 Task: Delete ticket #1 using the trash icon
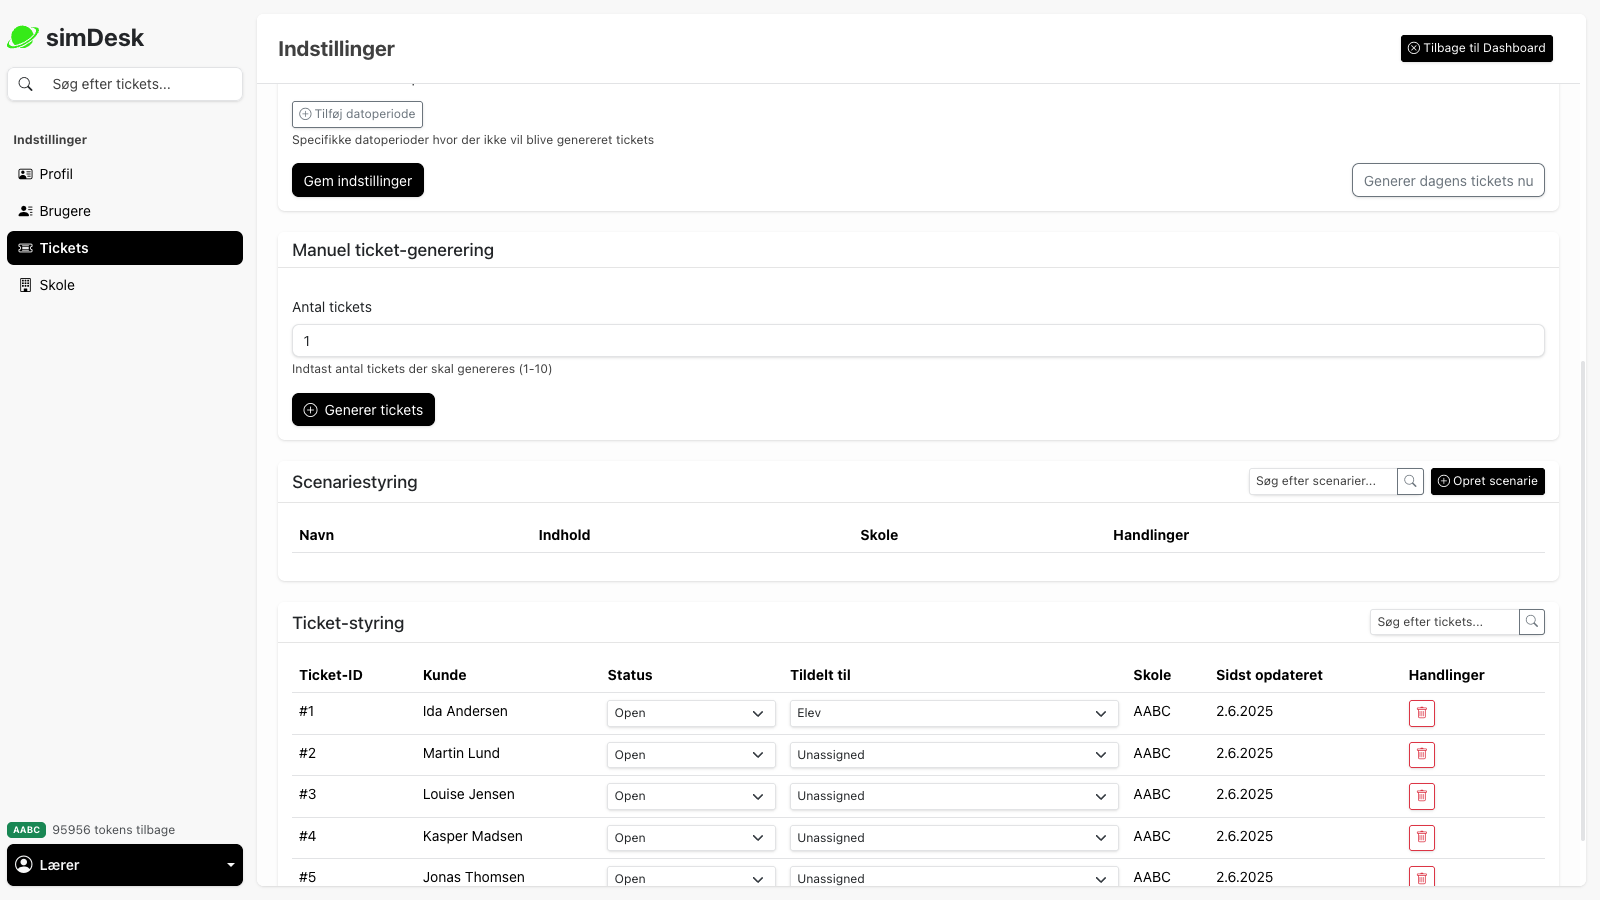1421,713
